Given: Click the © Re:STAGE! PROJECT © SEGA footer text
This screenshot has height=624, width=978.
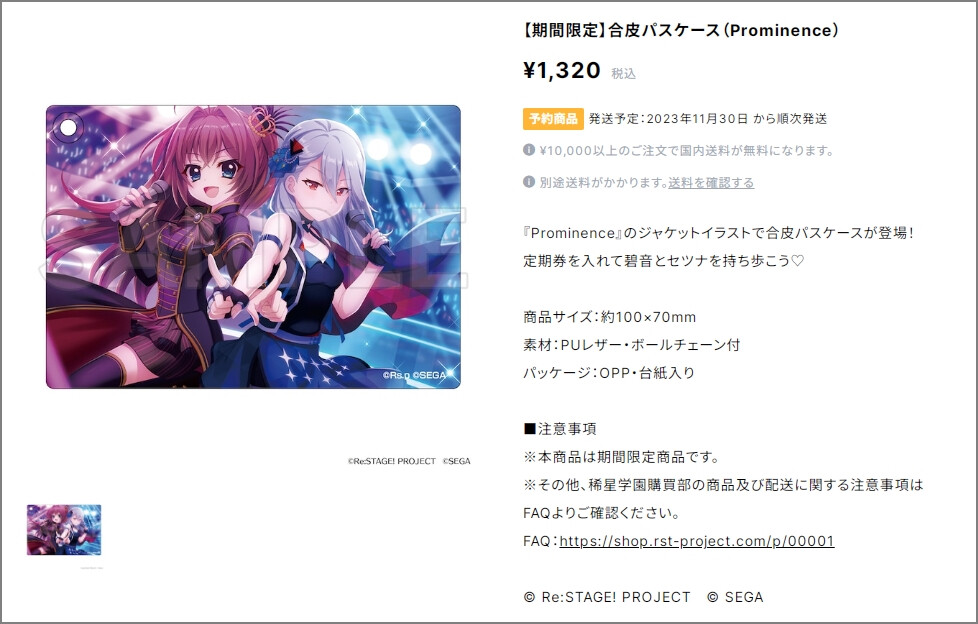Looking at the screenshot, I should [643, 597].
